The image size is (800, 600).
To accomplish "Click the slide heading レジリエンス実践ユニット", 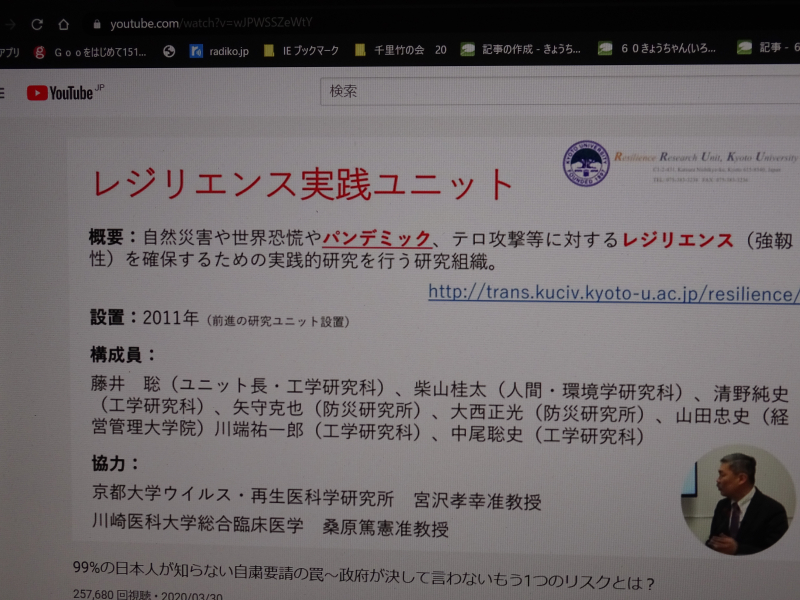I will coord(303,184).
